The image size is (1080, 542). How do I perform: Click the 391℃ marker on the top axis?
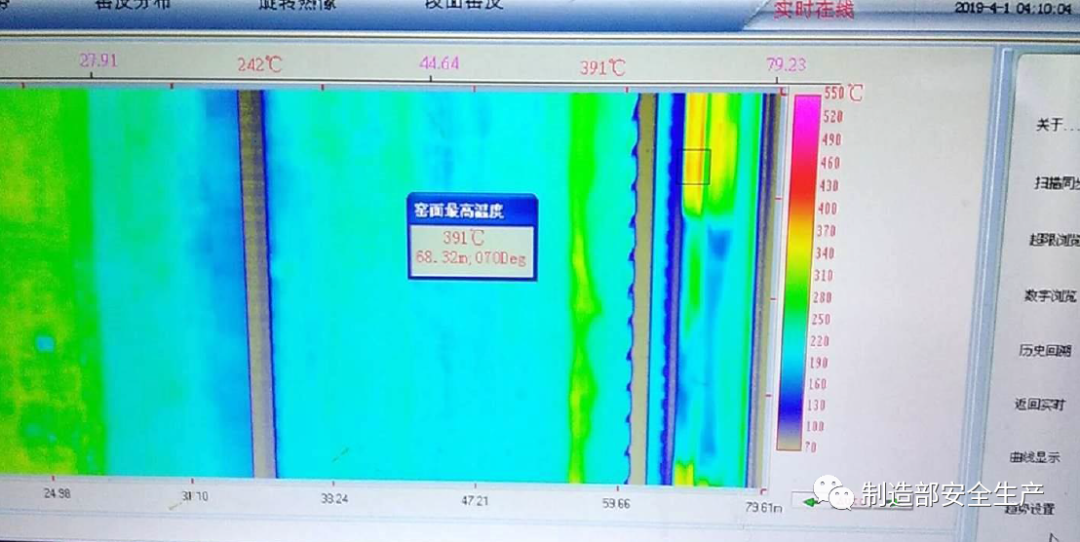602,68
